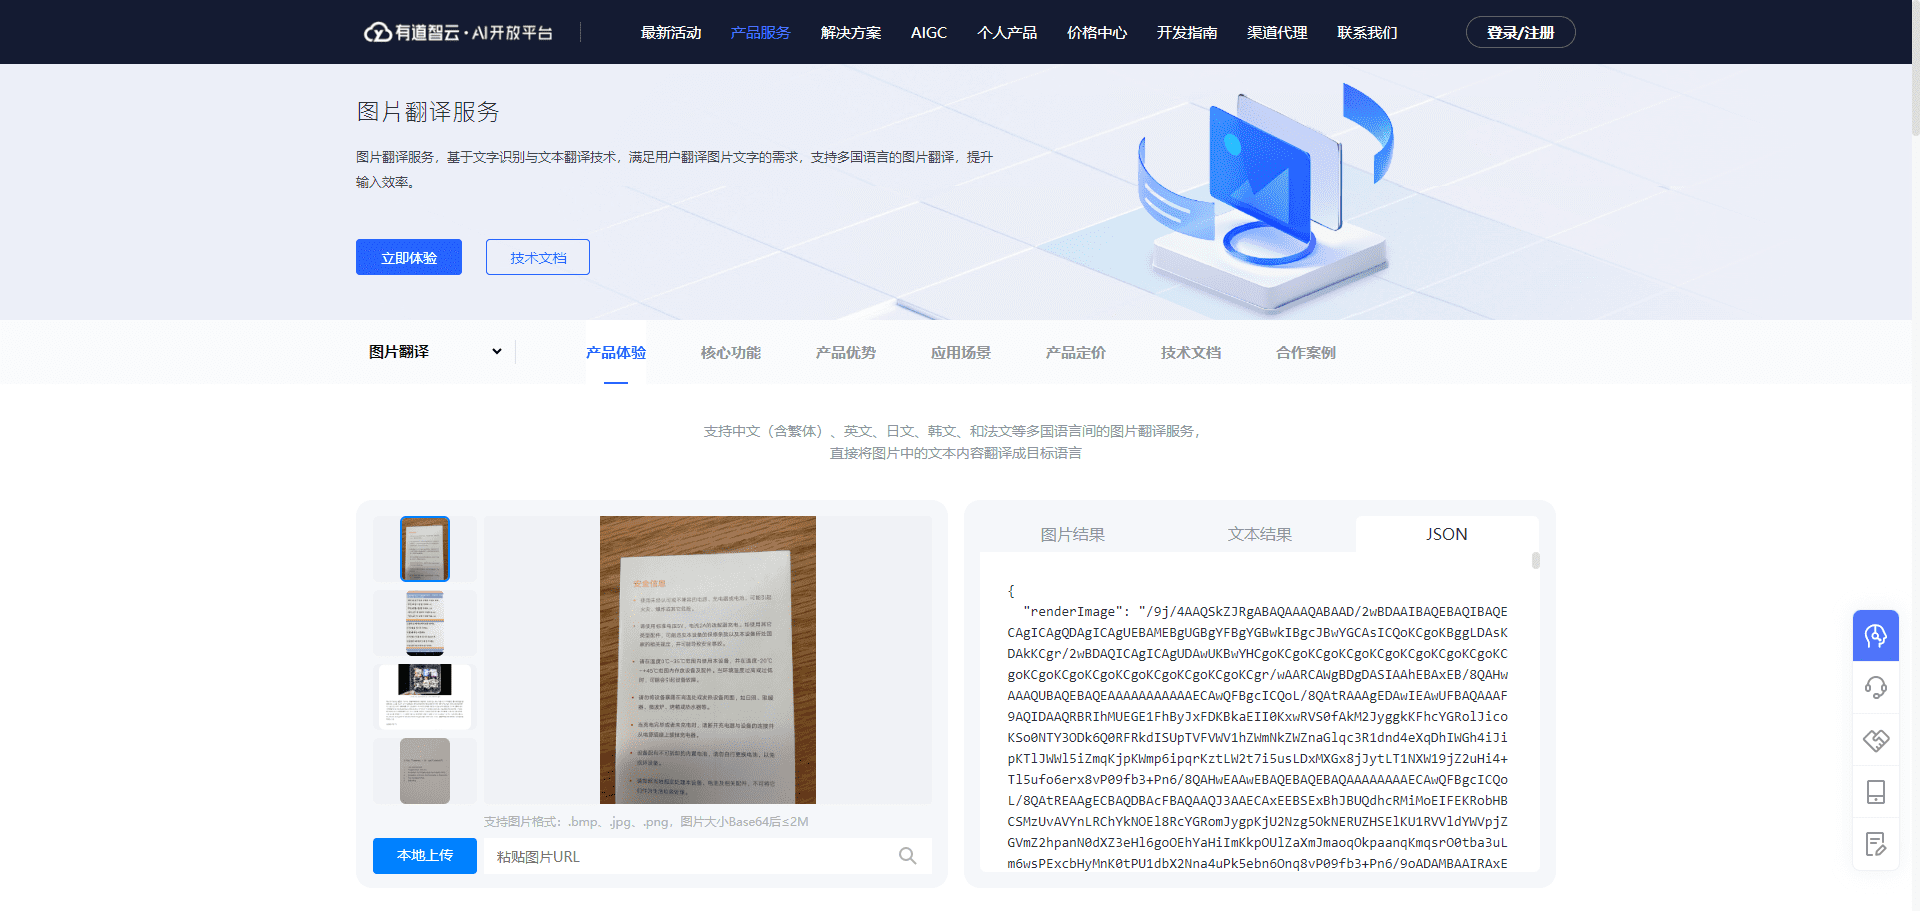Image resolution: width=1920 pixels, height=911 pixels.
Task: Open 开发指南 in top navigation
Action: pos(1187,33)
